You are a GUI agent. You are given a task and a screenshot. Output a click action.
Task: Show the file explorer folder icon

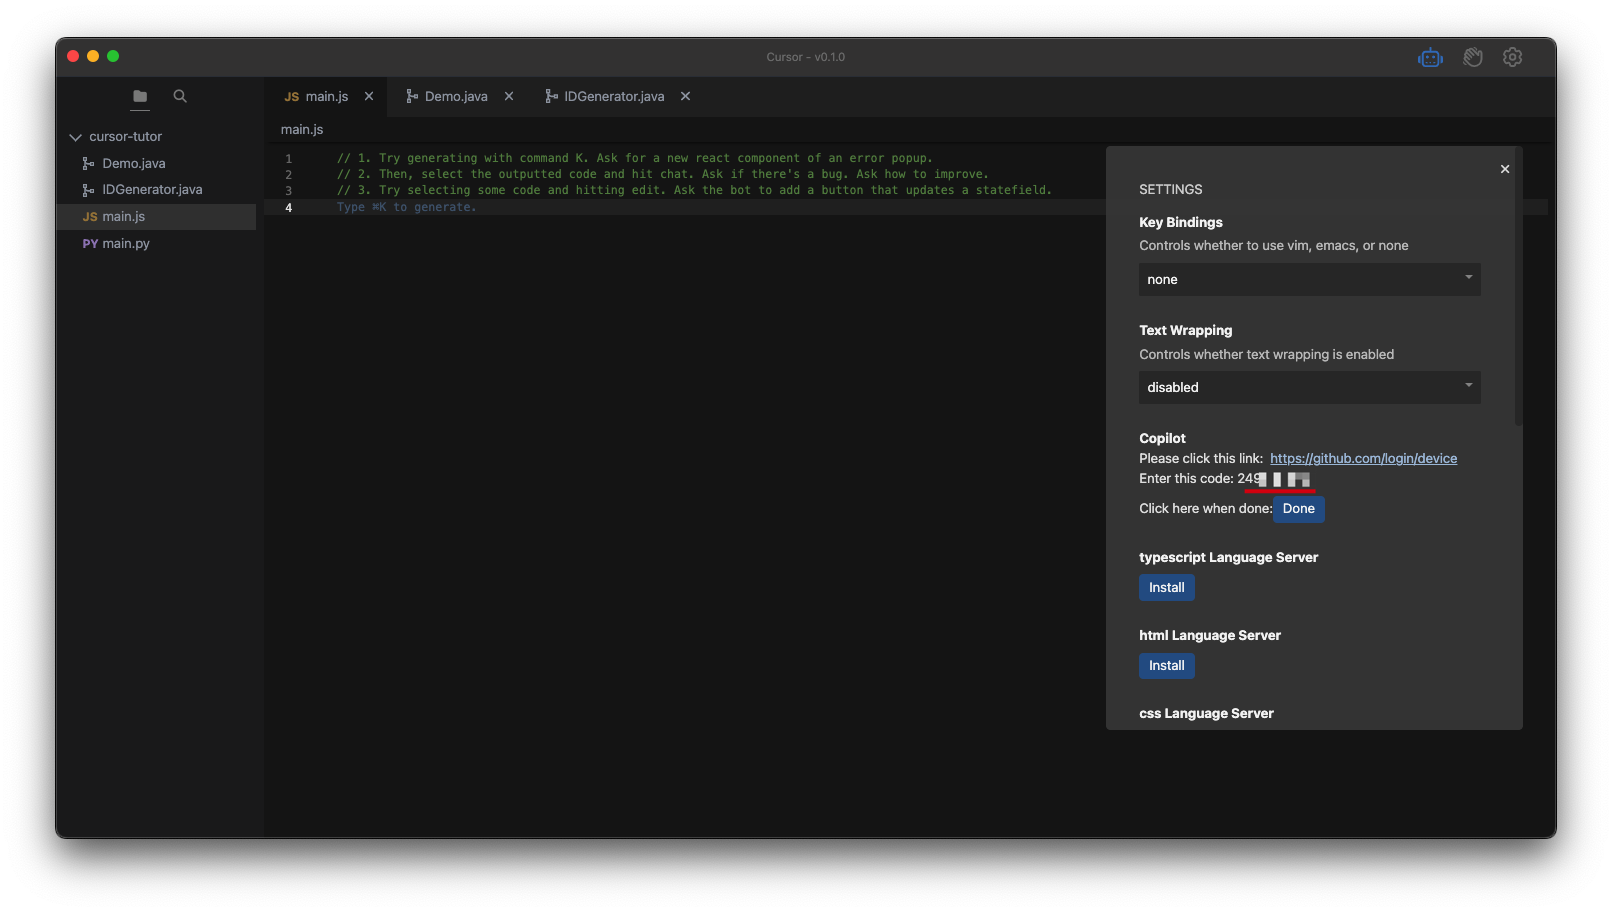tap(140, 96)
